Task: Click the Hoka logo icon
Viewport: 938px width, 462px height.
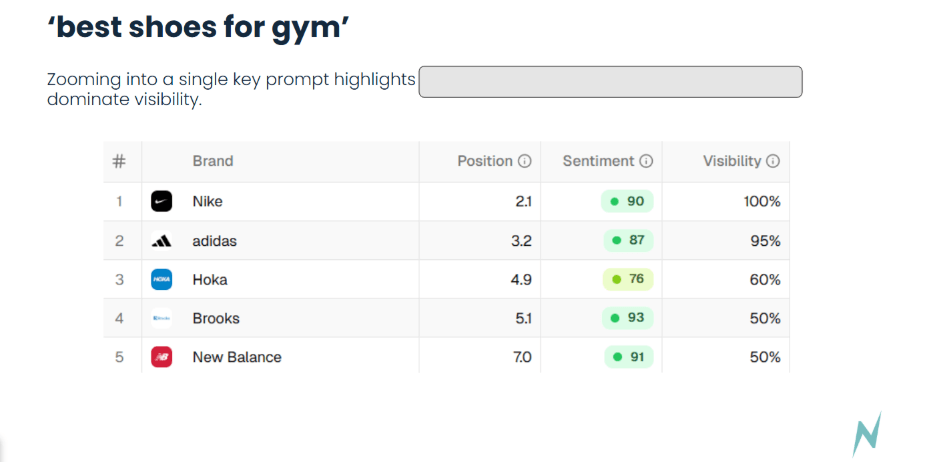Action: click(161, 280)
